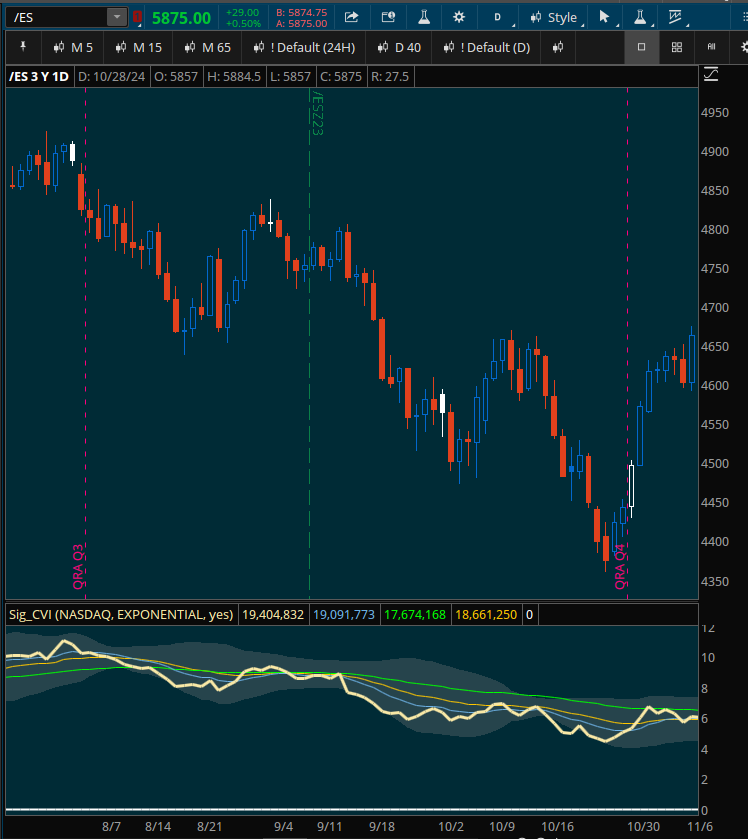Click the All layout toggle
Screen dimensions: 748x839
coord(712,47)
